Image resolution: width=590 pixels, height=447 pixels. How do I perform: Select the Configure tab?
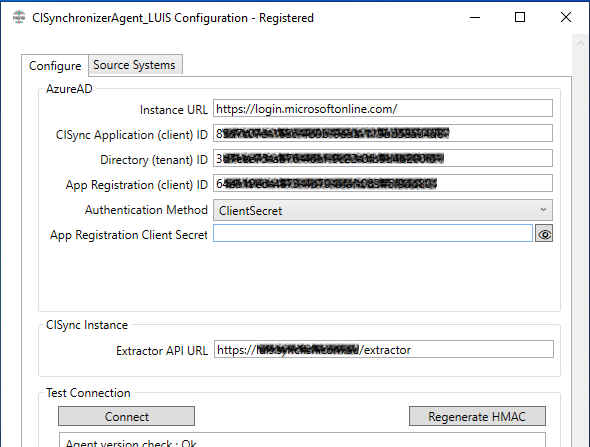coord(55,65)
